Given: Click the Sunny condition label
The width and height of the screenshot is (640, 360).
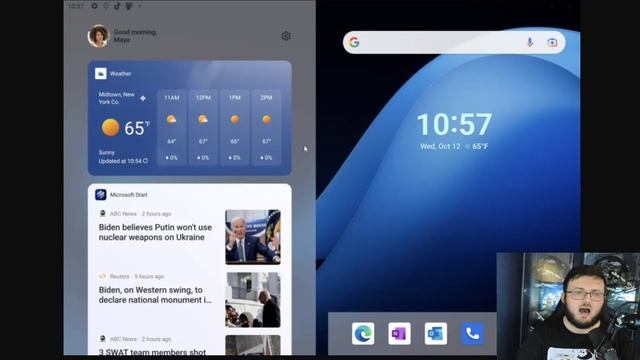Looking at the screenshot, I should point(107,153).
